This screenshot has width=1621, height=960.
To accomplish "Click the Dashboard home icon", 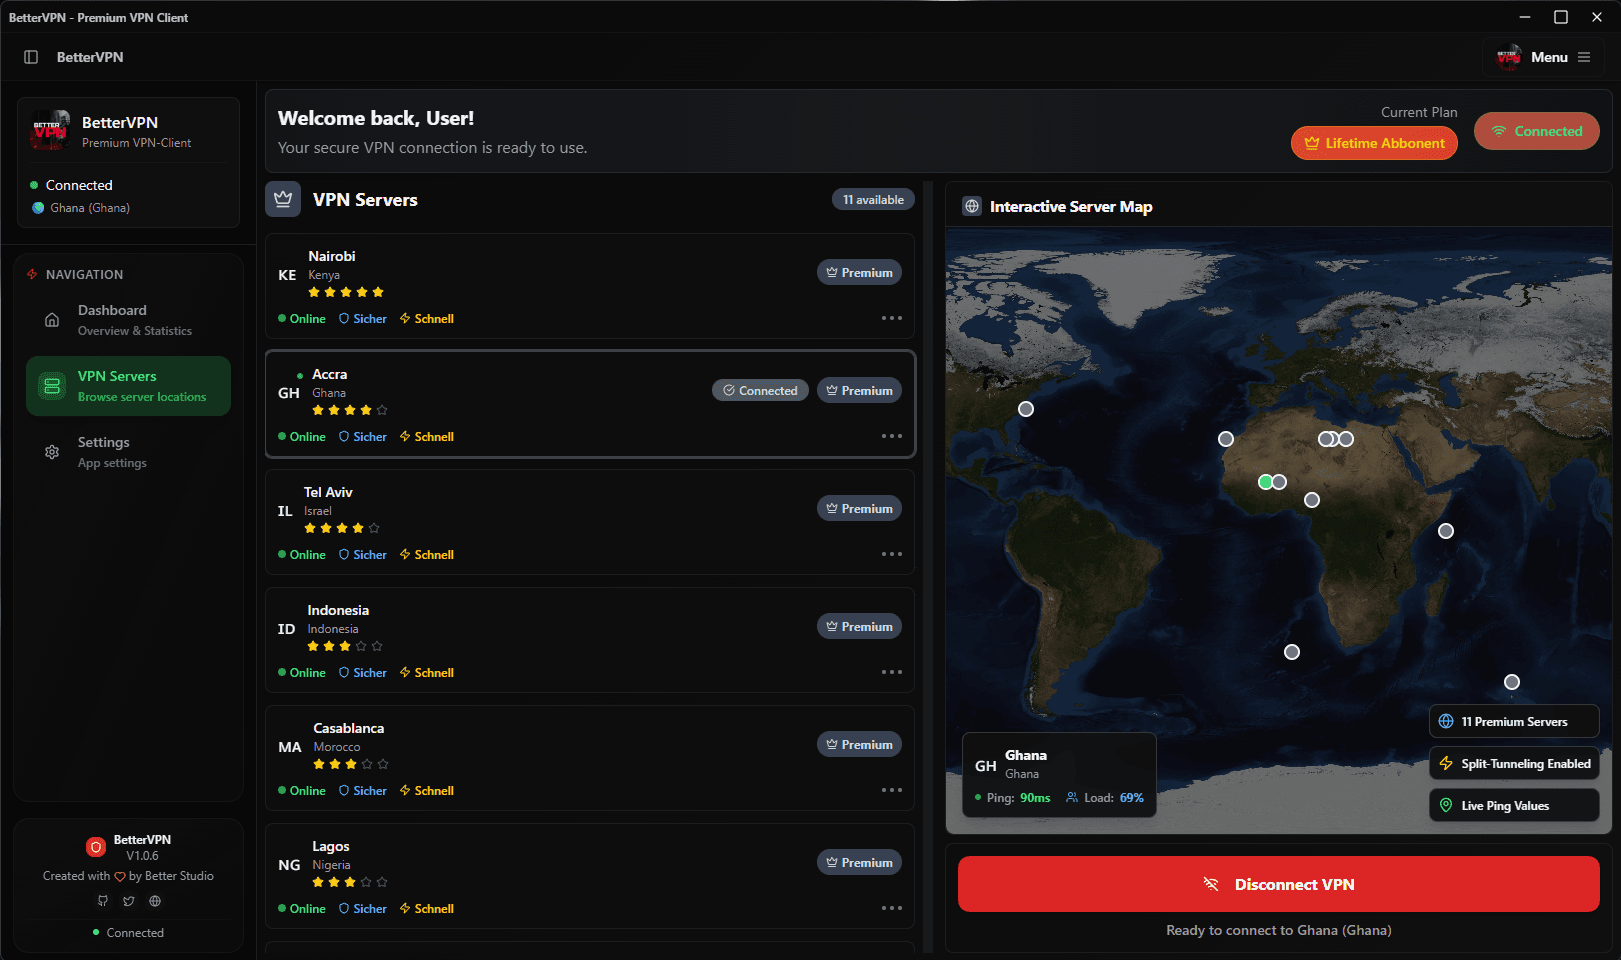I will point(52,320).
